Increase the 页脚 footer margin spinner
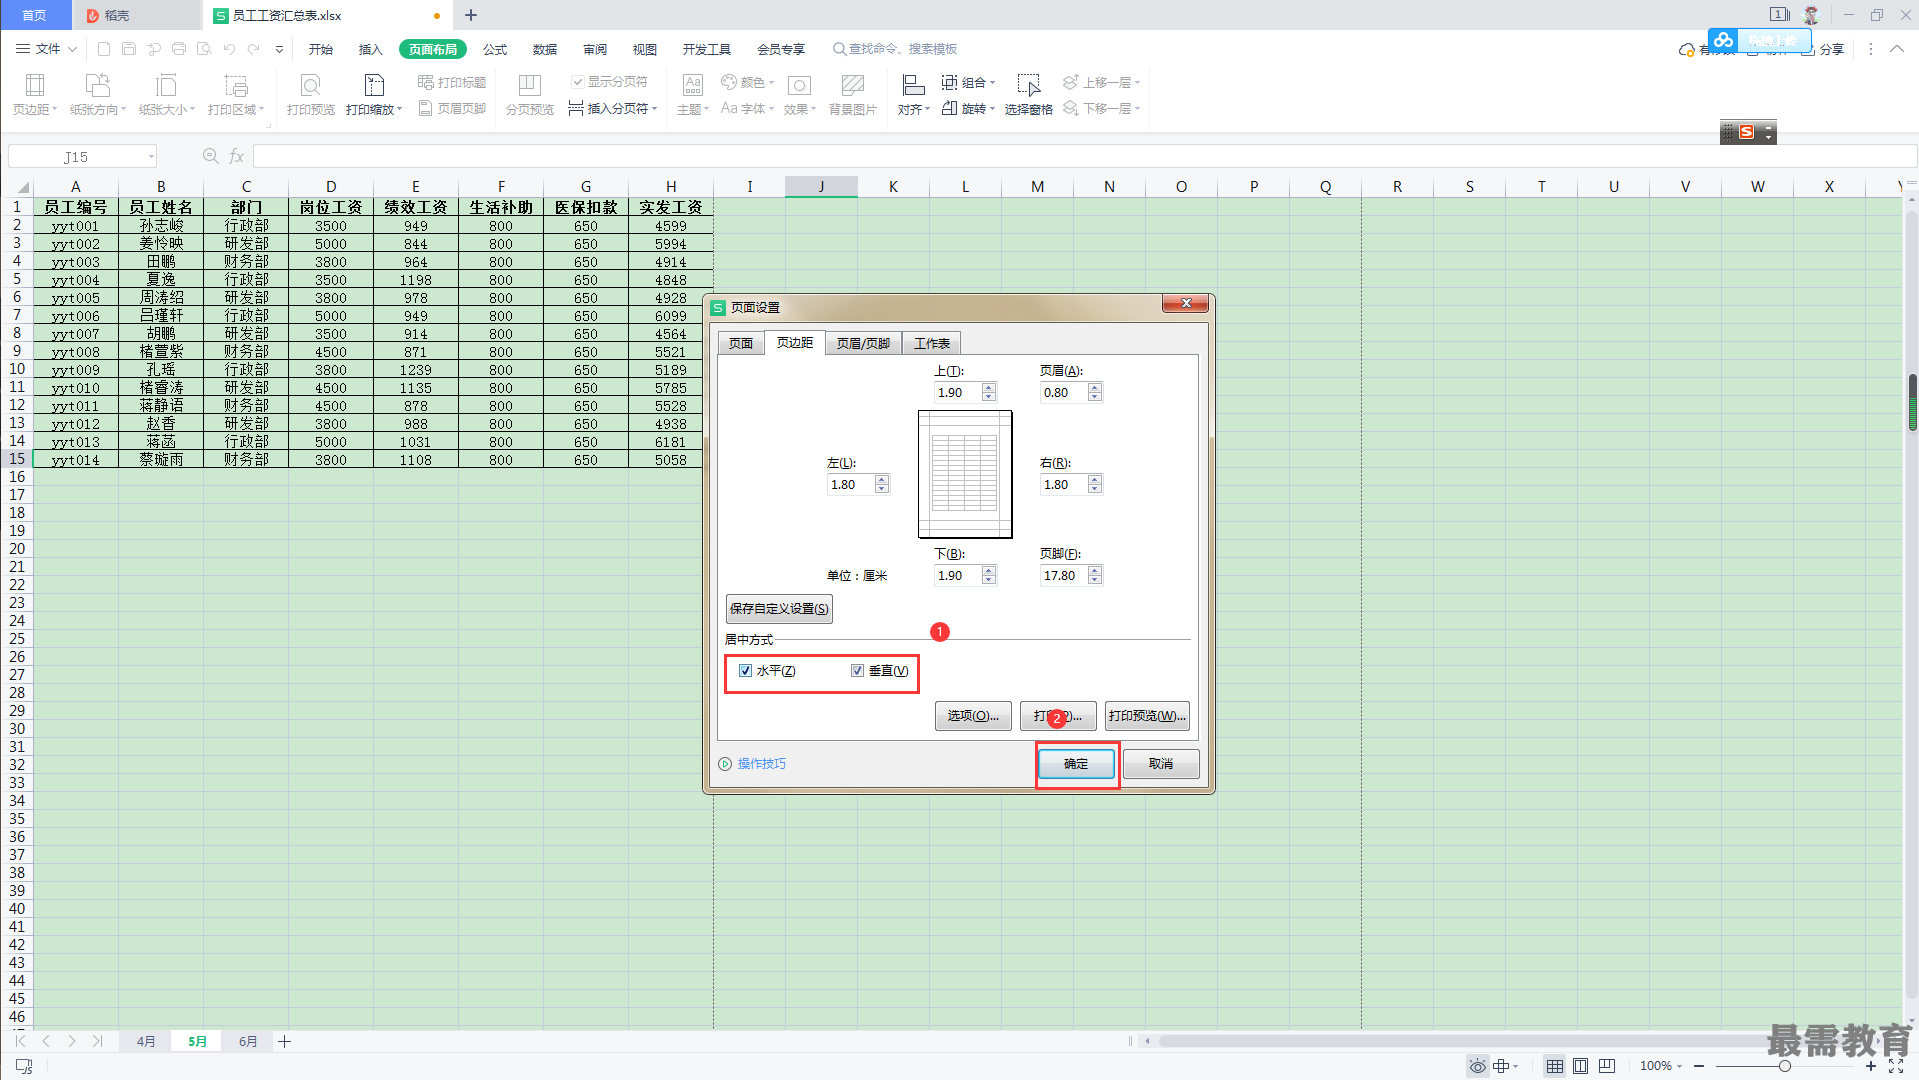 point(1095,571)
